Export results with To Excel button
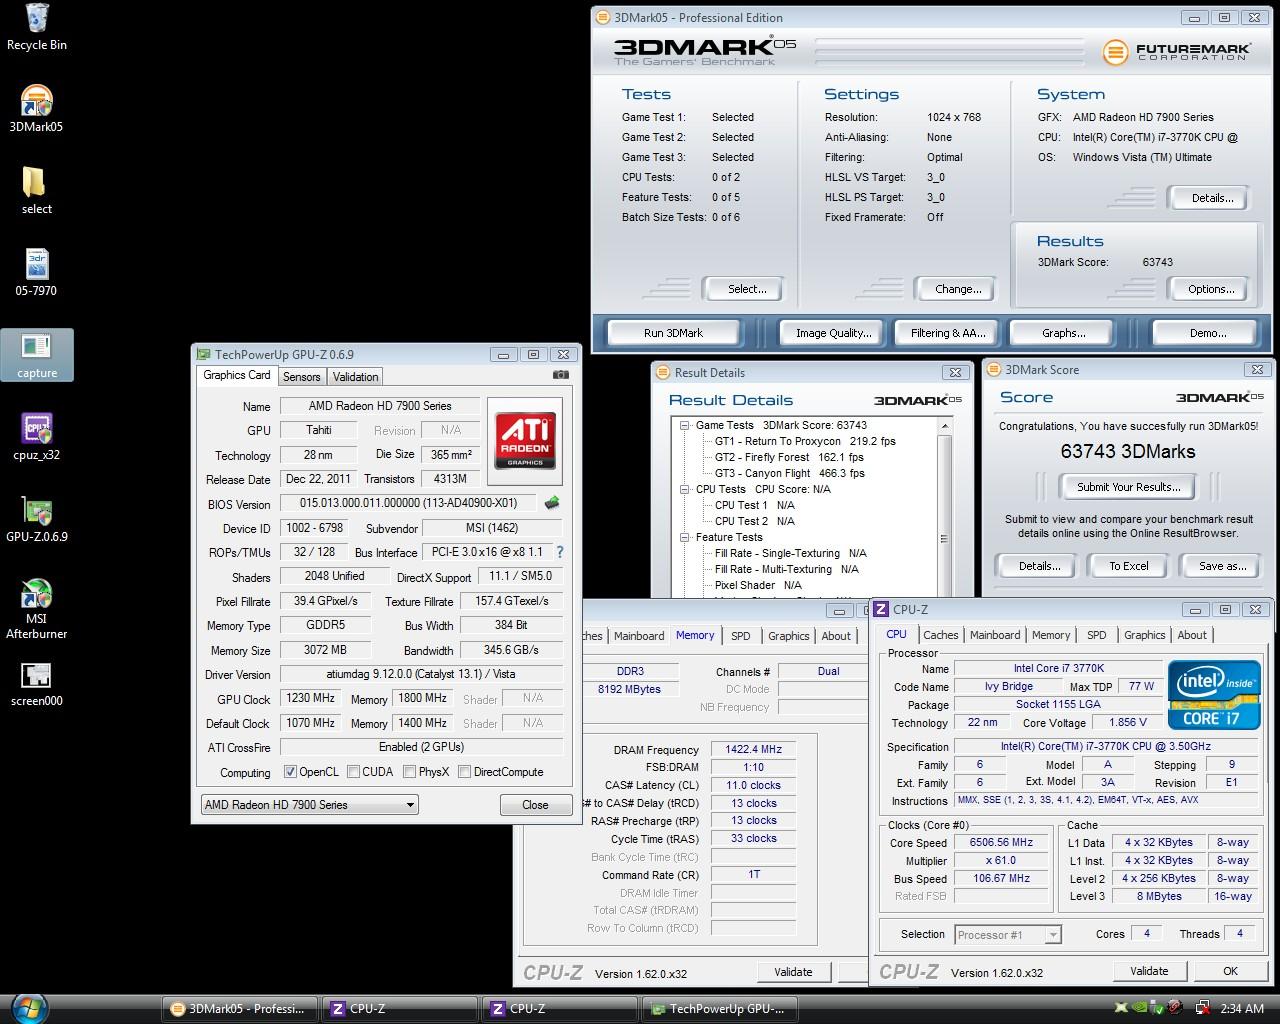Screen dimensions: 1280x1024 pos(1128,566)
